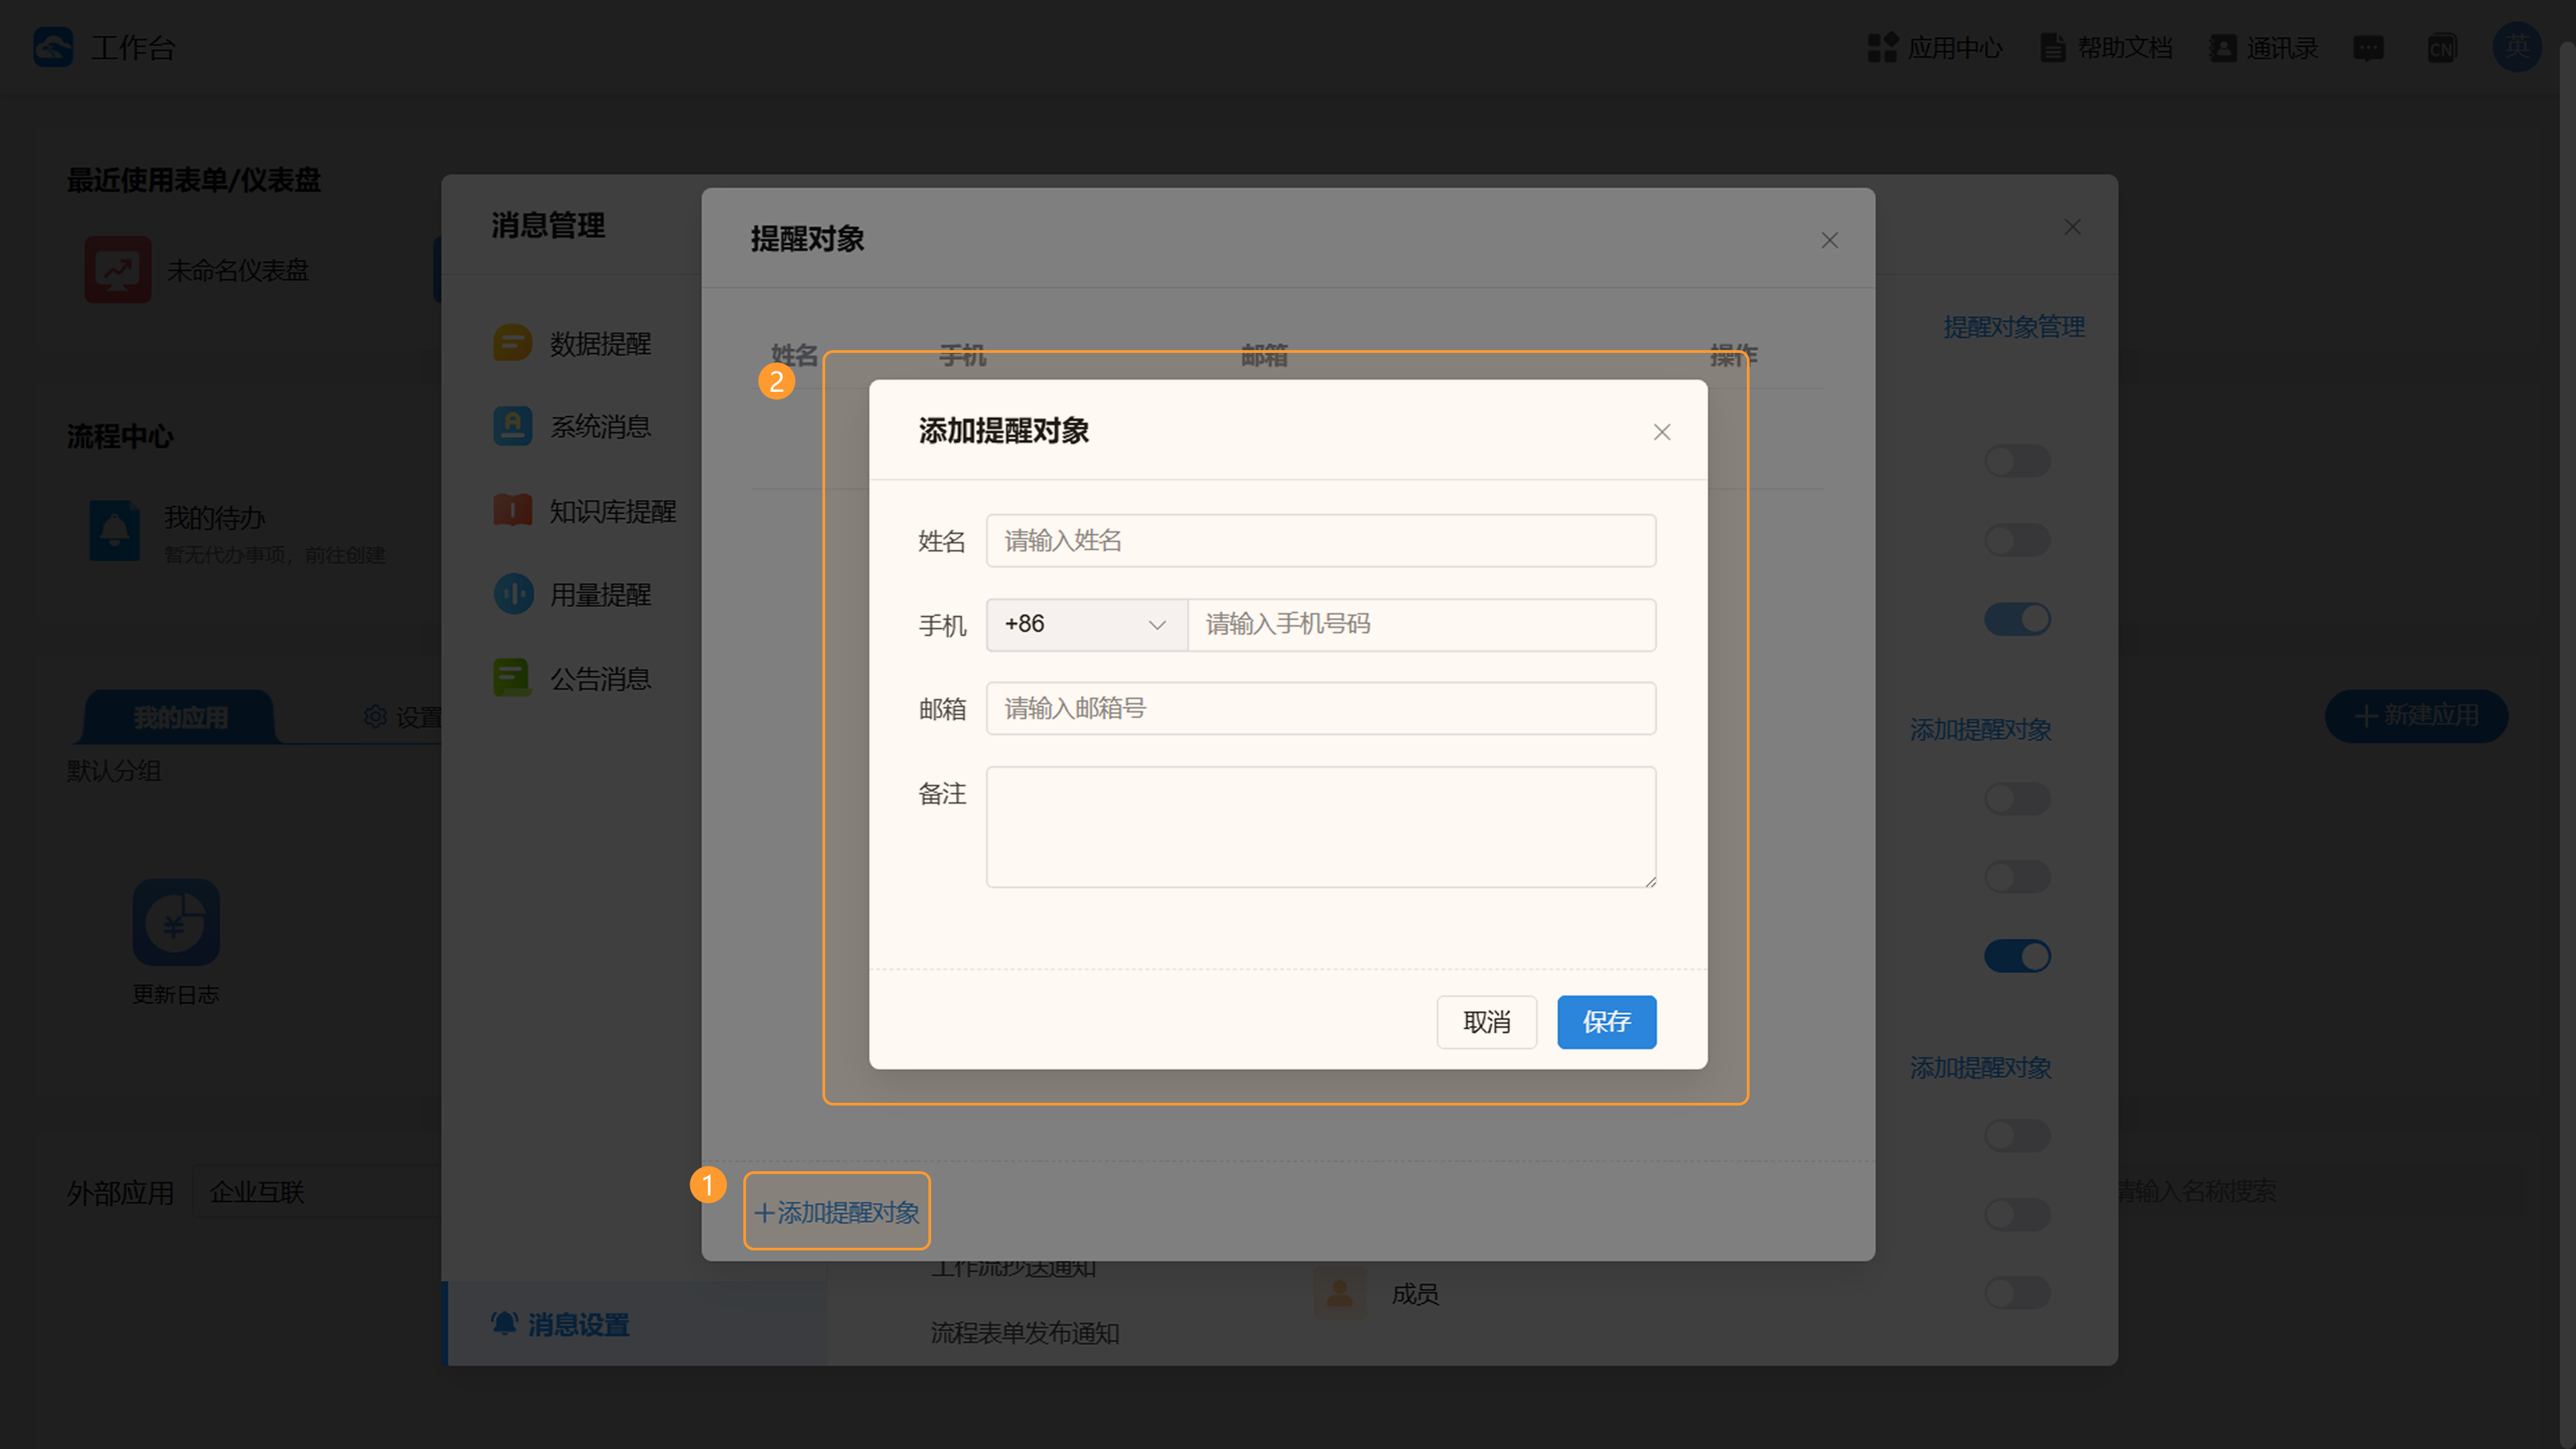Image resolution: width=2576 pixels, height=1449 pixels.
Task: Open 更新日志 app icon
Action: tap(176, 922)
